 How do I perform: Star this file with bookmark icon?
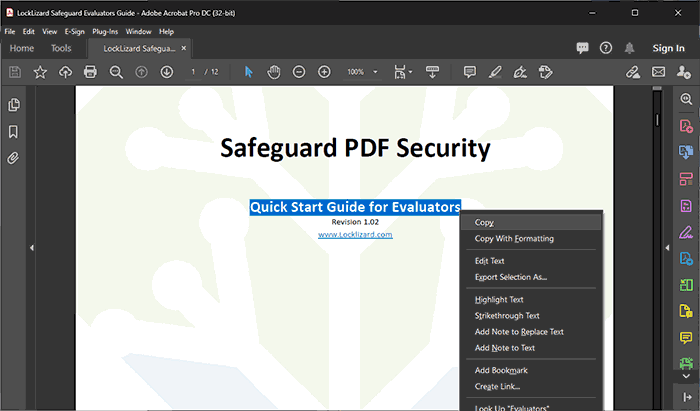tap(40, 72)
